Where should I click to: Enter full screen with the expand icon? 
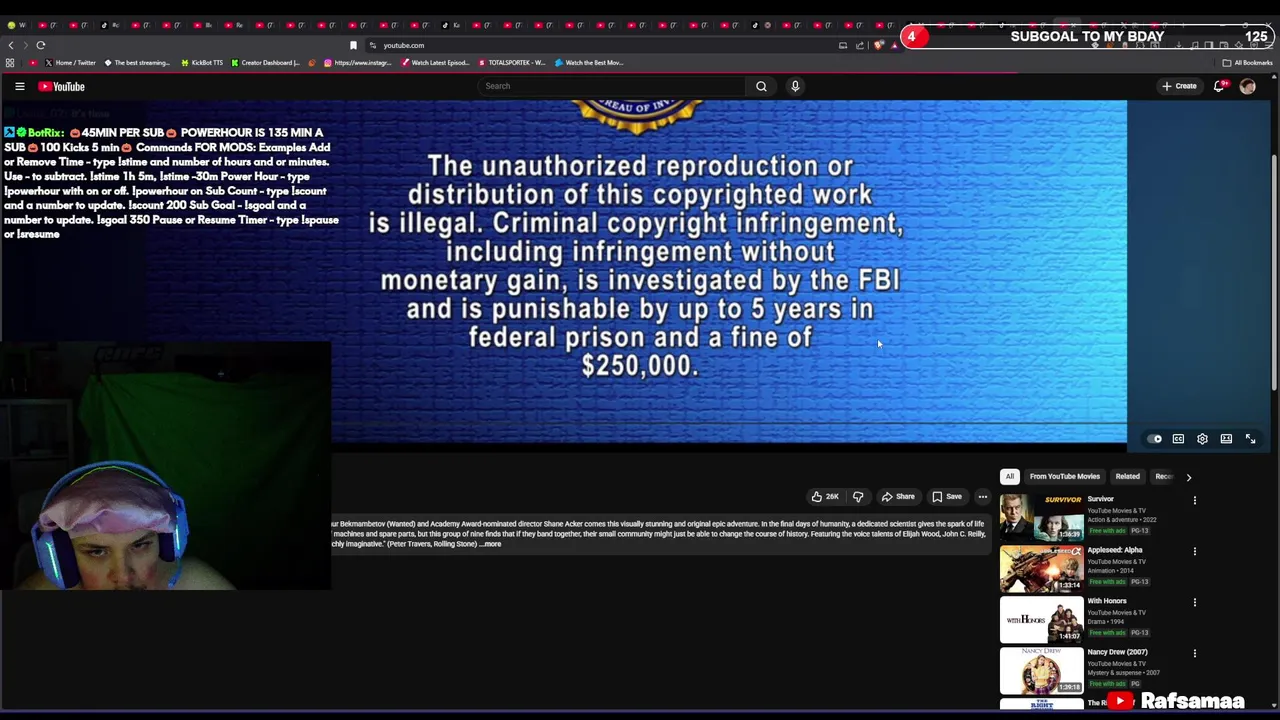coord(1250,439)
